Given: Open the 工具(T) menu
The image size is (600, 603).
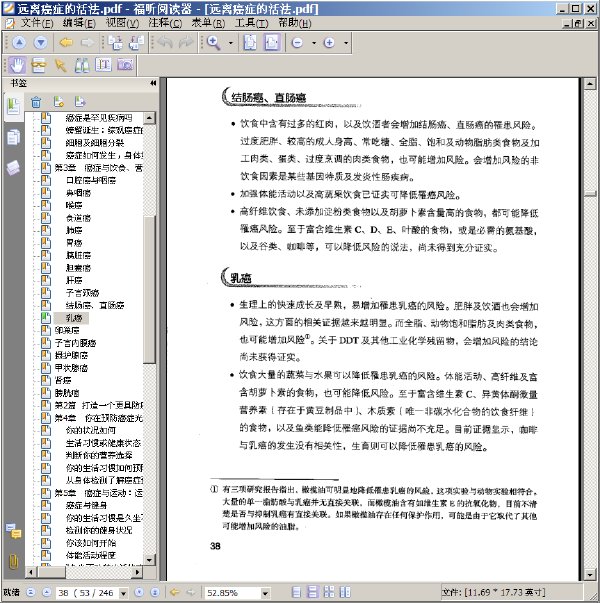Looking at the screenshot, I should click(252, 23).
